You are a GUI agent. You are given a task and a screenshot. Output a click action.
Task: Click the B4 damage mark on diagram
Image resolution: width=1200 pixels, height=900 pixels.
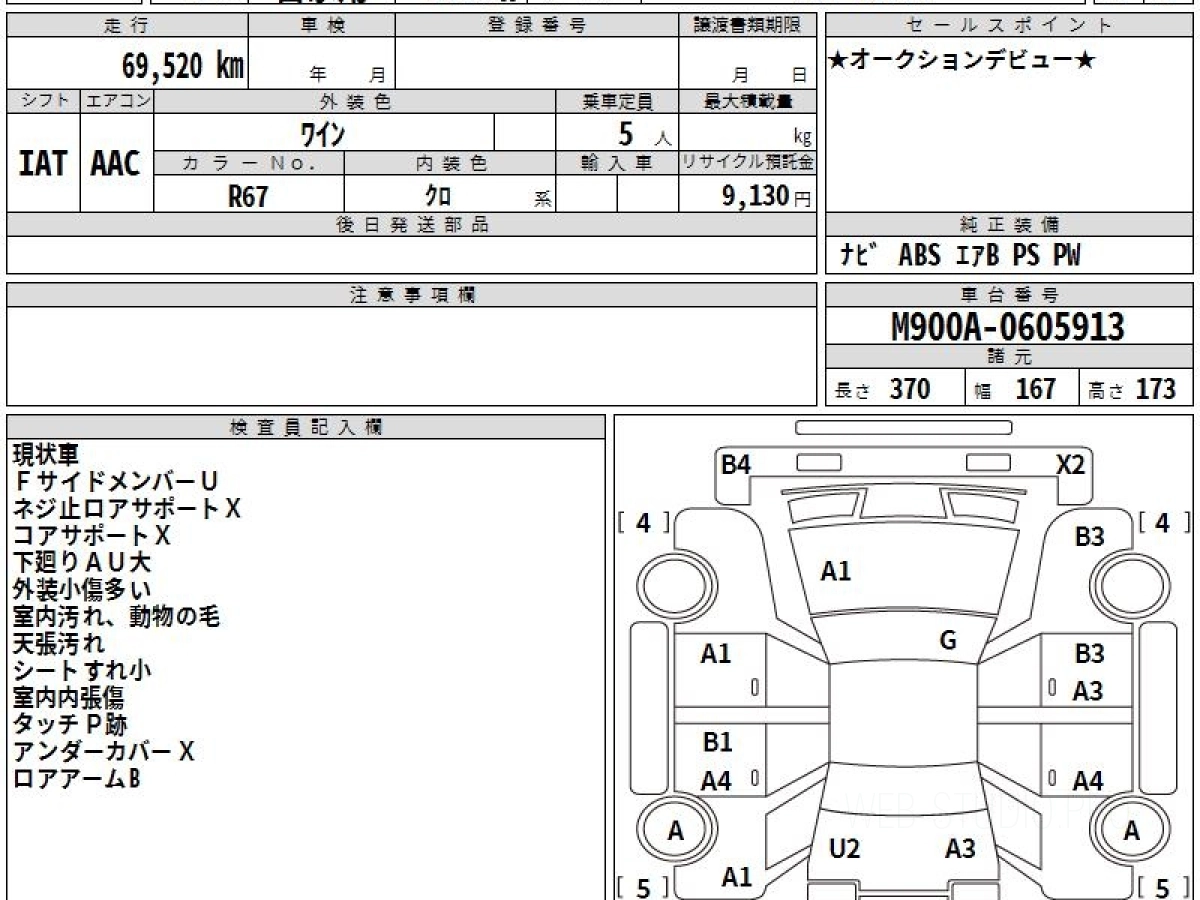click(x=736, y=465)
